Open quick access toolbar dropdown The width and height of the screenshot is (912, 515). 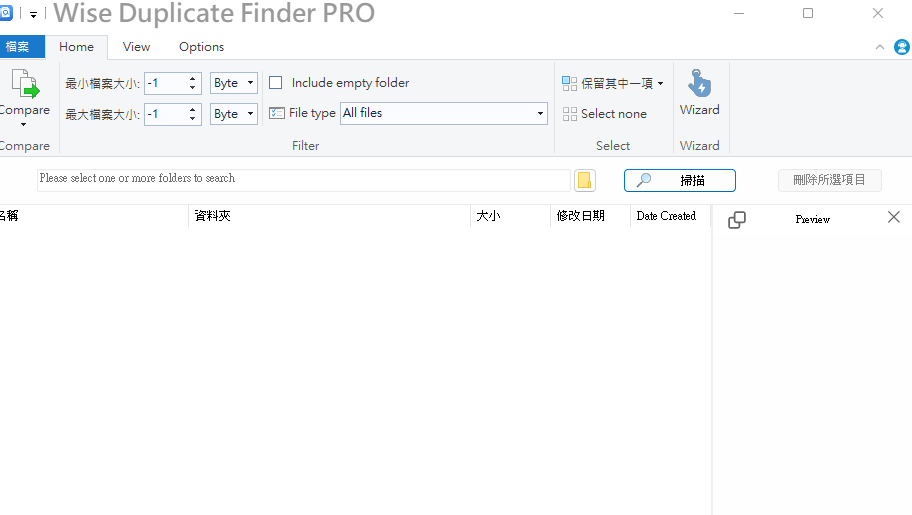pos(34,15)
